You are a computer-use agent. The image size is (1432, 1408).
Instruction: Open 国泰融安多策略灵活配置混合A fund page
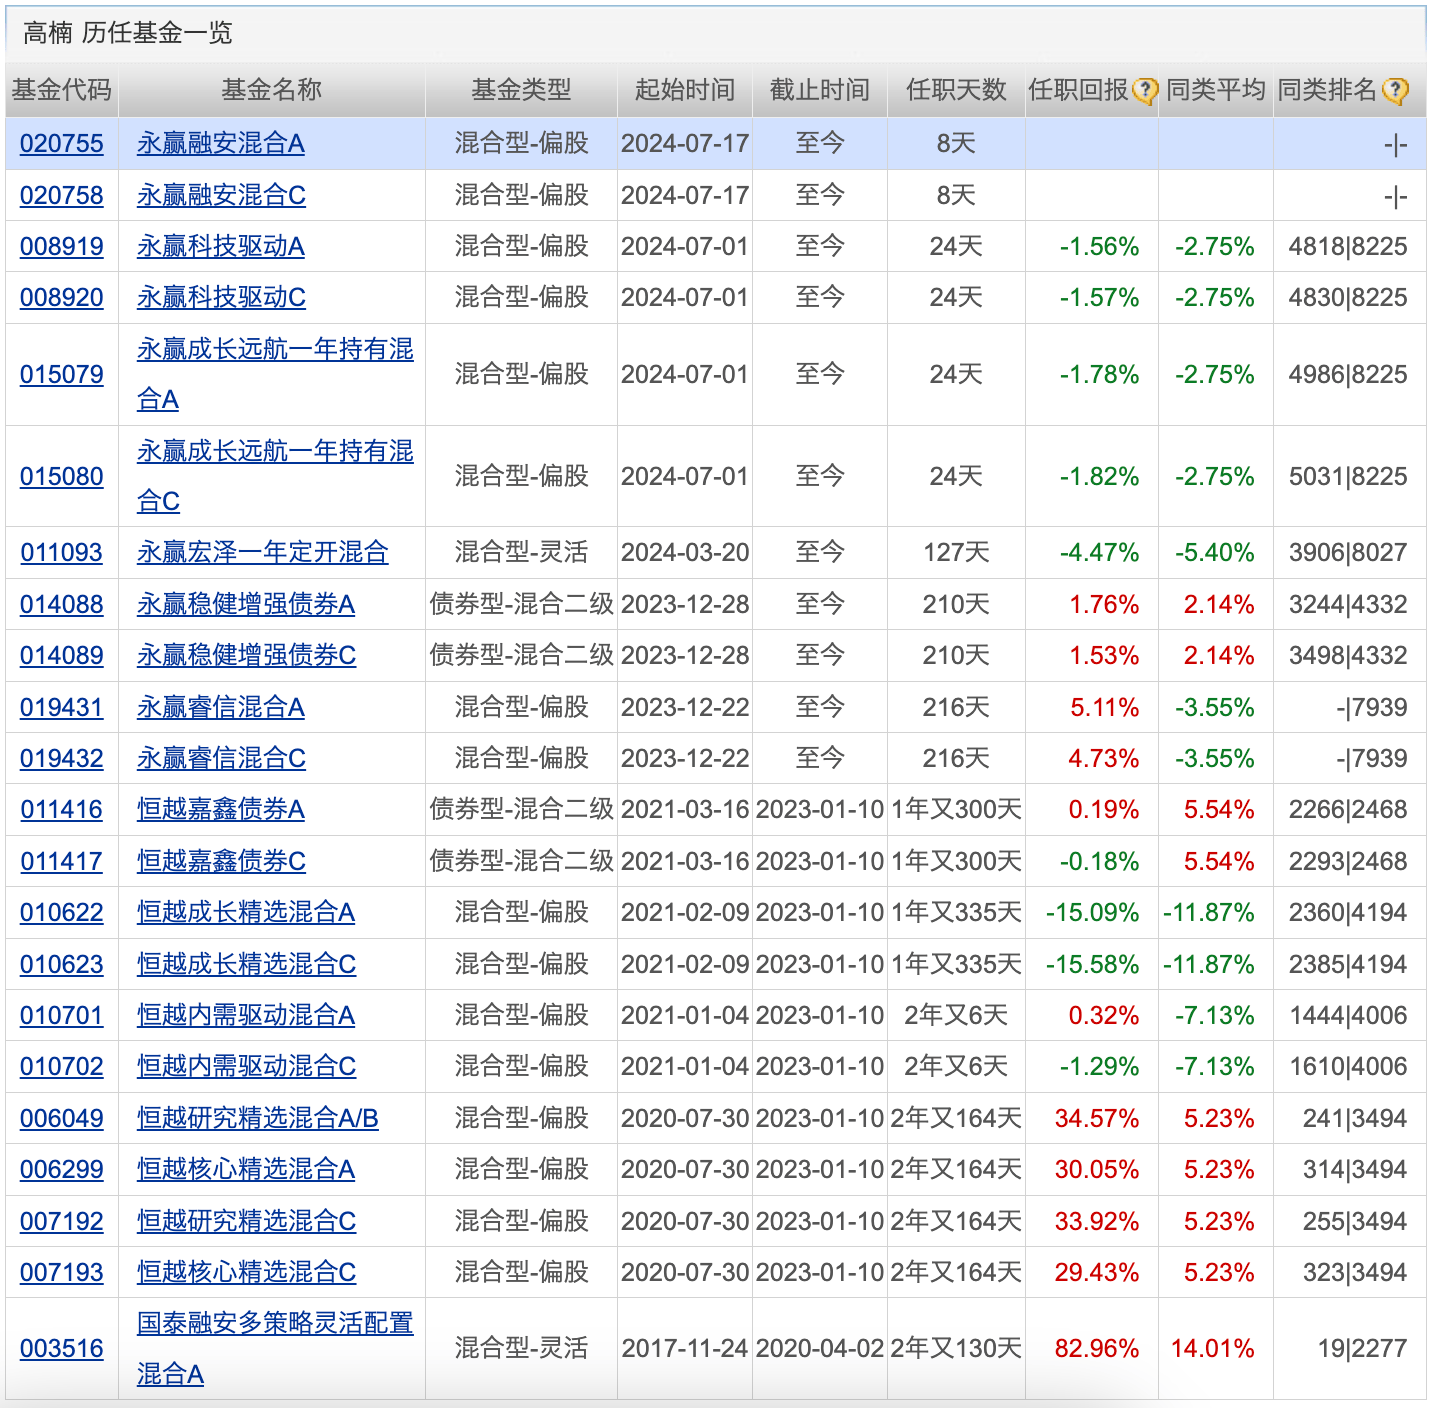(x=275, y=1348)
